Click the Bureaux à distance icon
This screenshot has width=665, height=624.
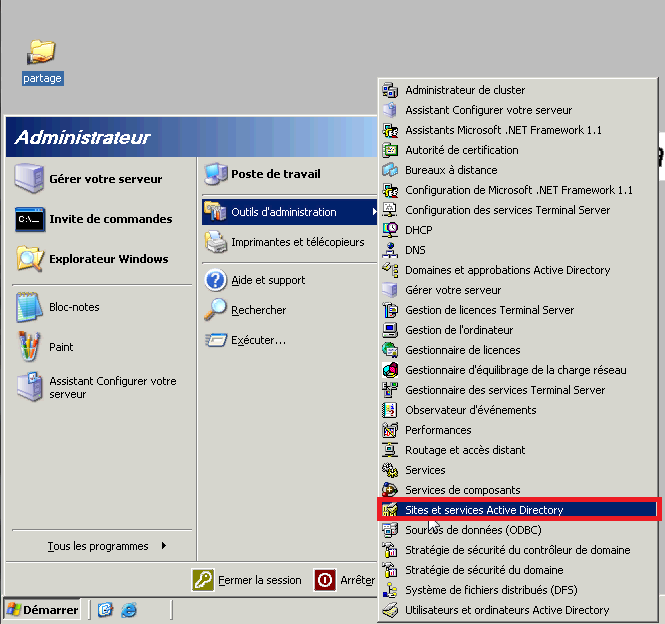click(390, 170)
